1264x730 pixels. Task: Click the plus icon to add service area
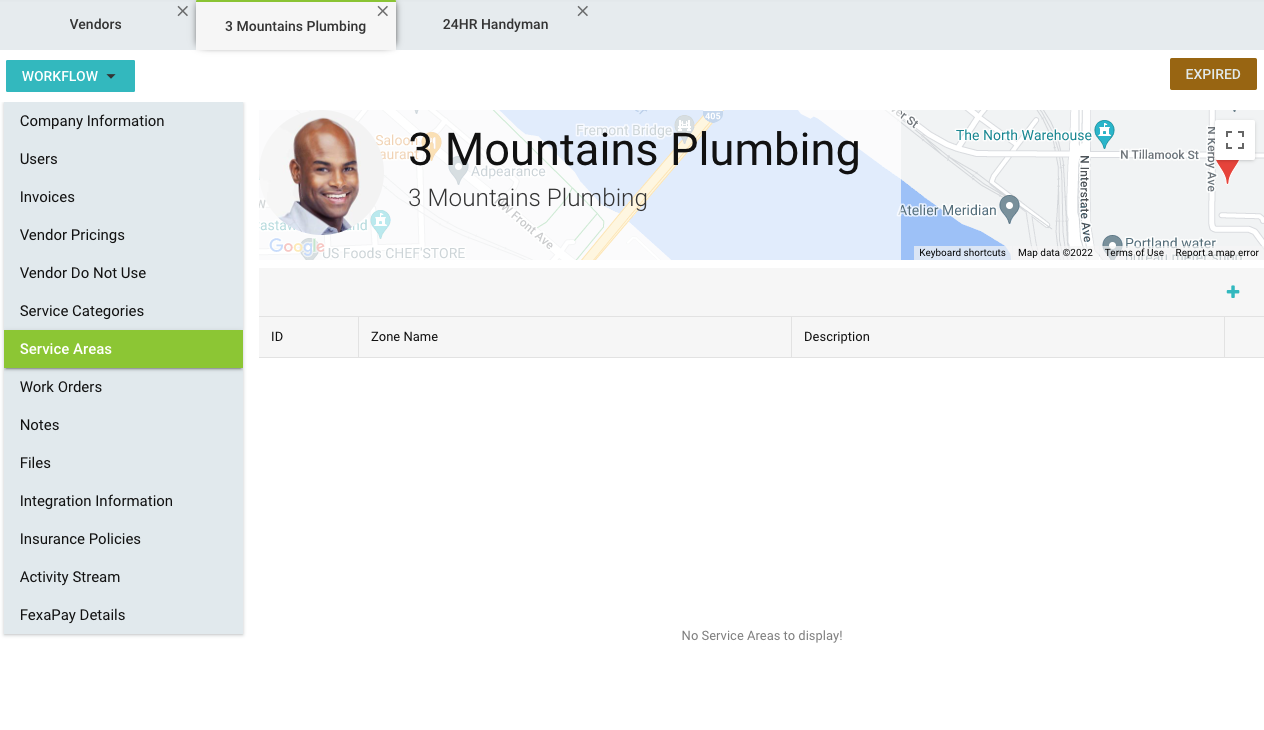(x=1233, y=292)
